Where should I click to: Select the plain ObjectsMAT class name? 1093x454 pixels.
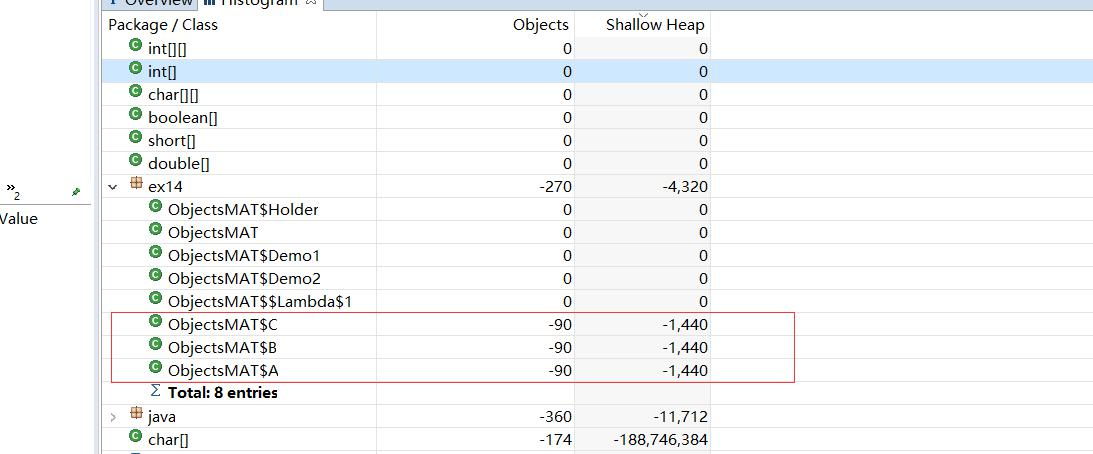[213, 233]
